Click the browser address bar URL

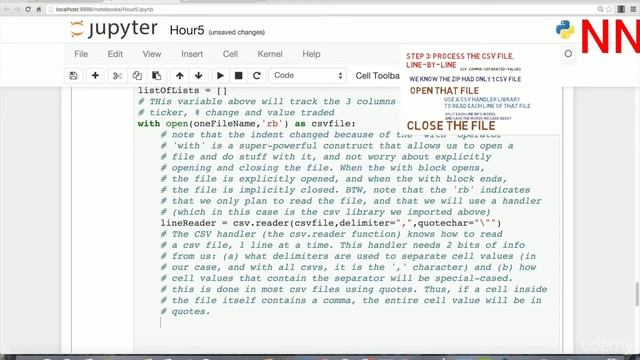click(104, 9)
